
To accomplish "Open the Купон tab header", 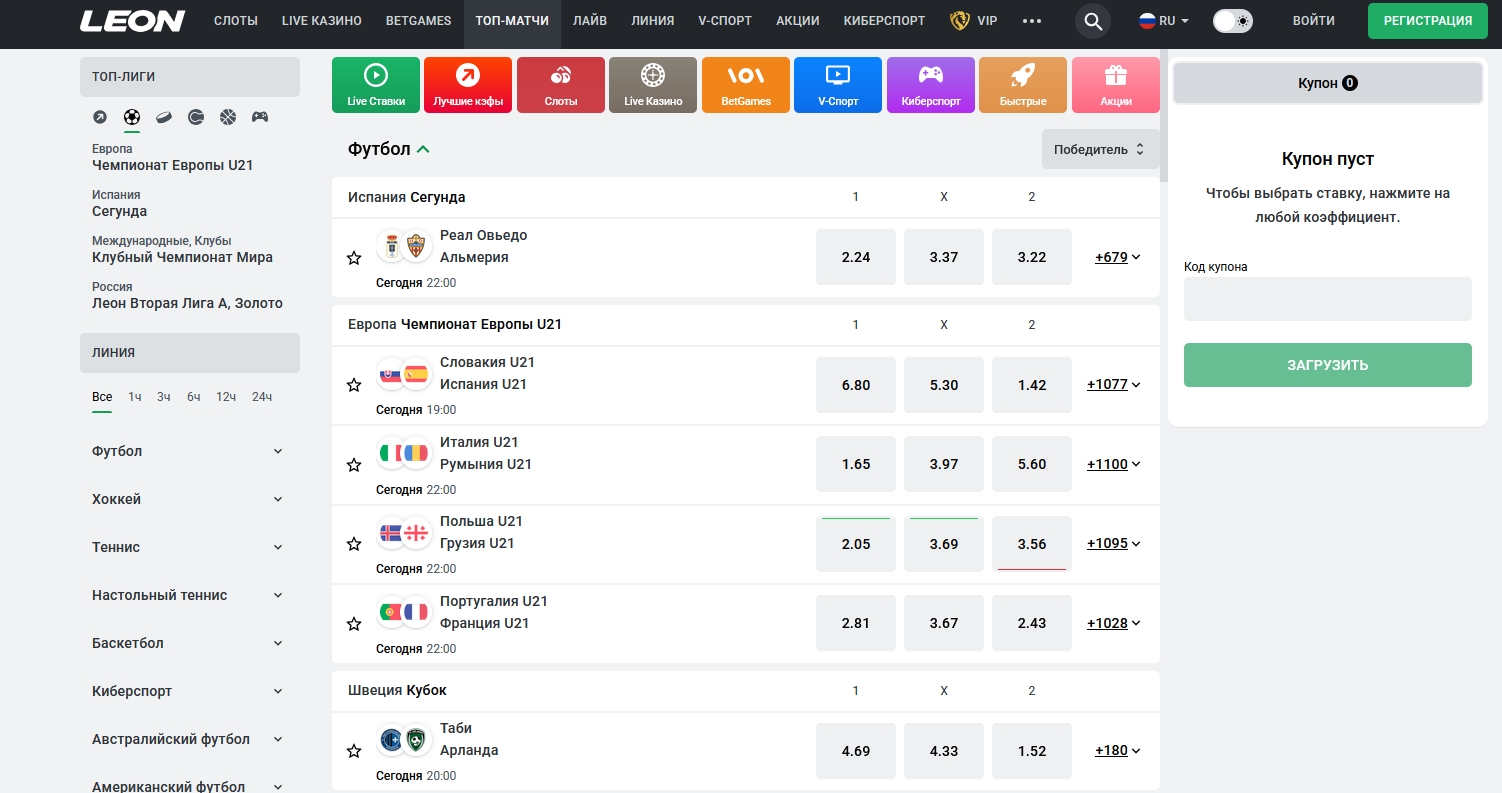I will point(1328,83).
